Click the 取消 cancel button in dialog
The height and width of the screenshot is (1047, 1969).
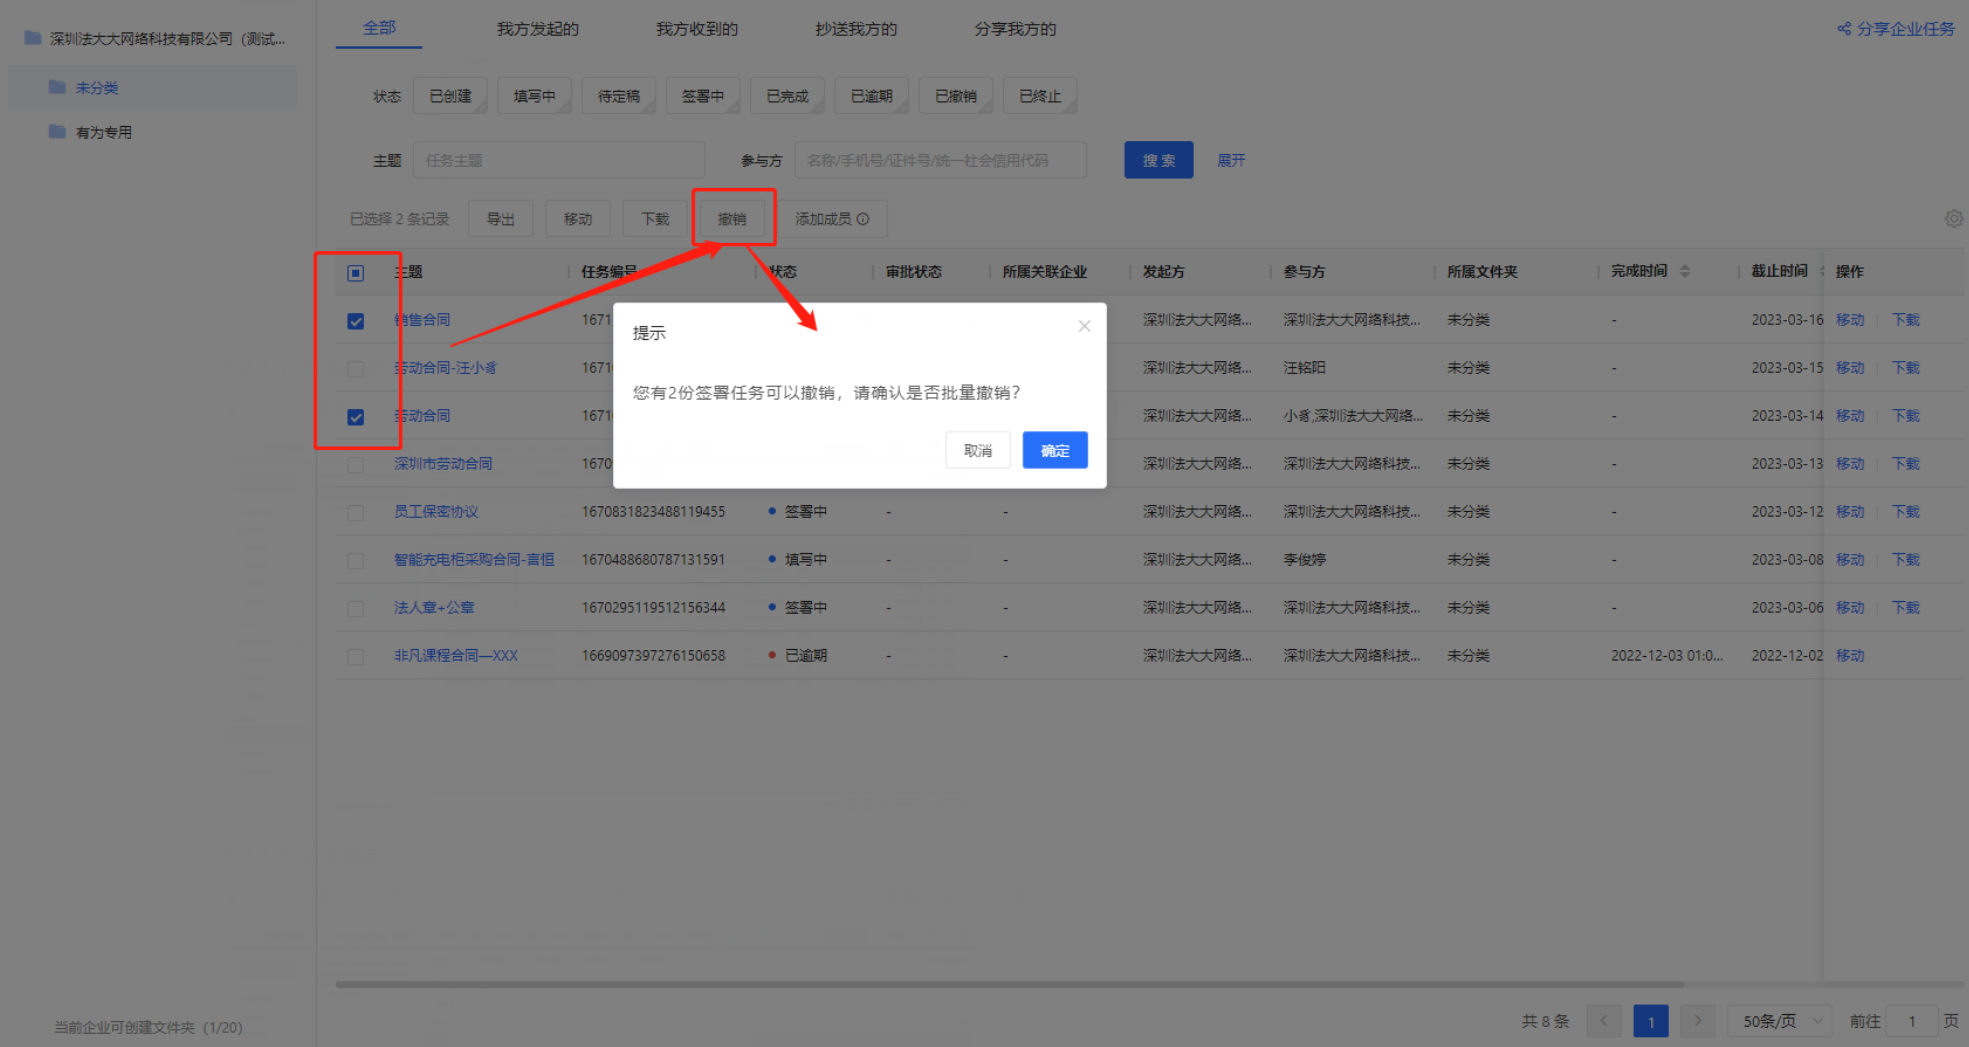pos(977,451)
